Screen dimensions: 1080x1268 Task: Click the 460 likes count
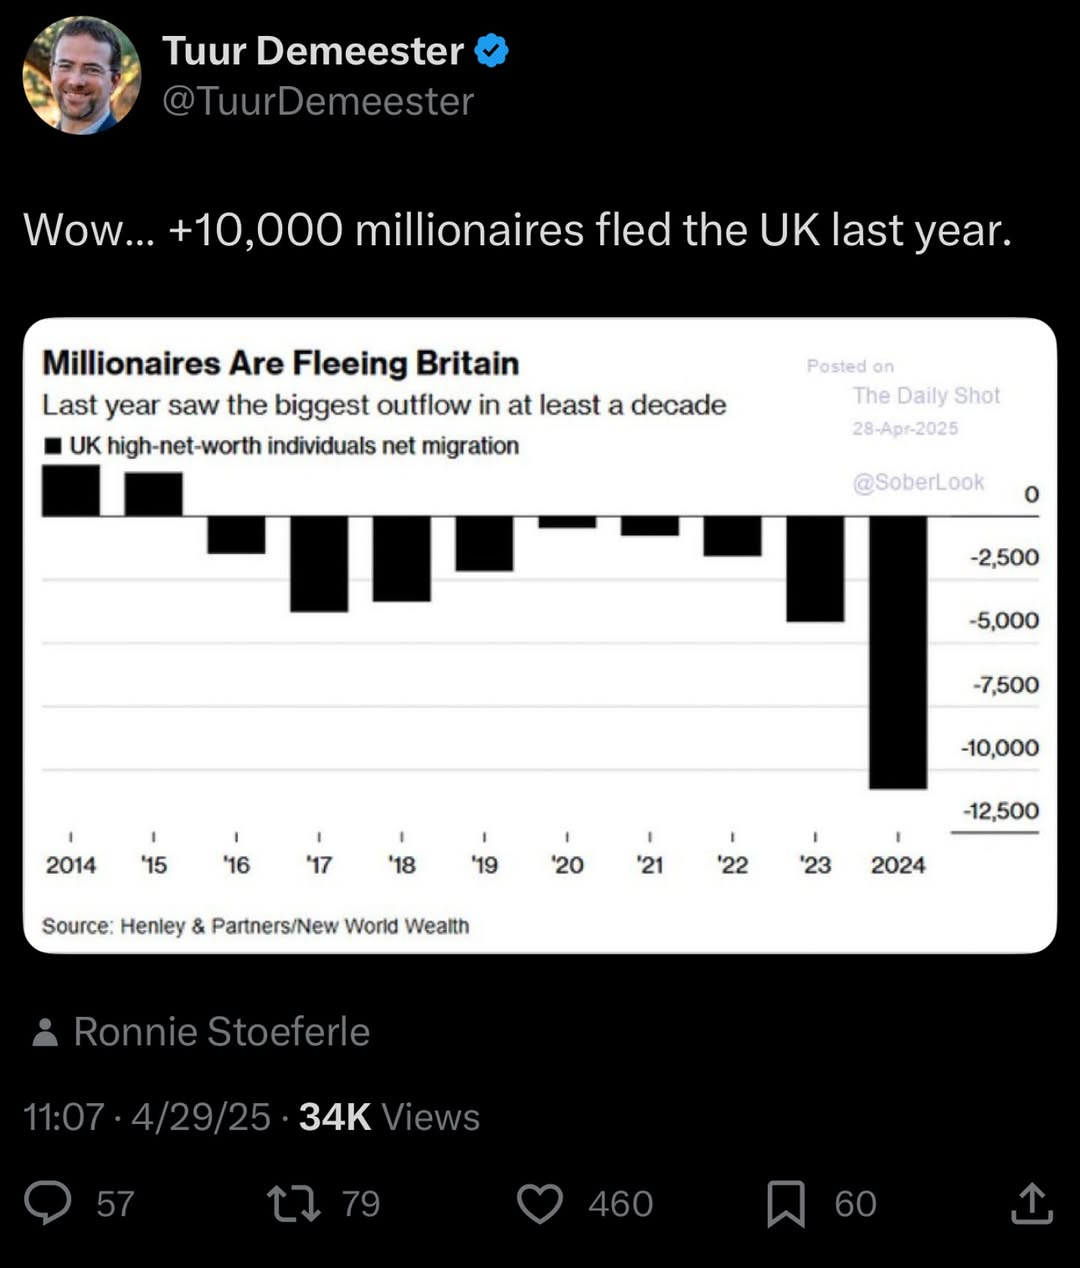[x=621, y=1204]
